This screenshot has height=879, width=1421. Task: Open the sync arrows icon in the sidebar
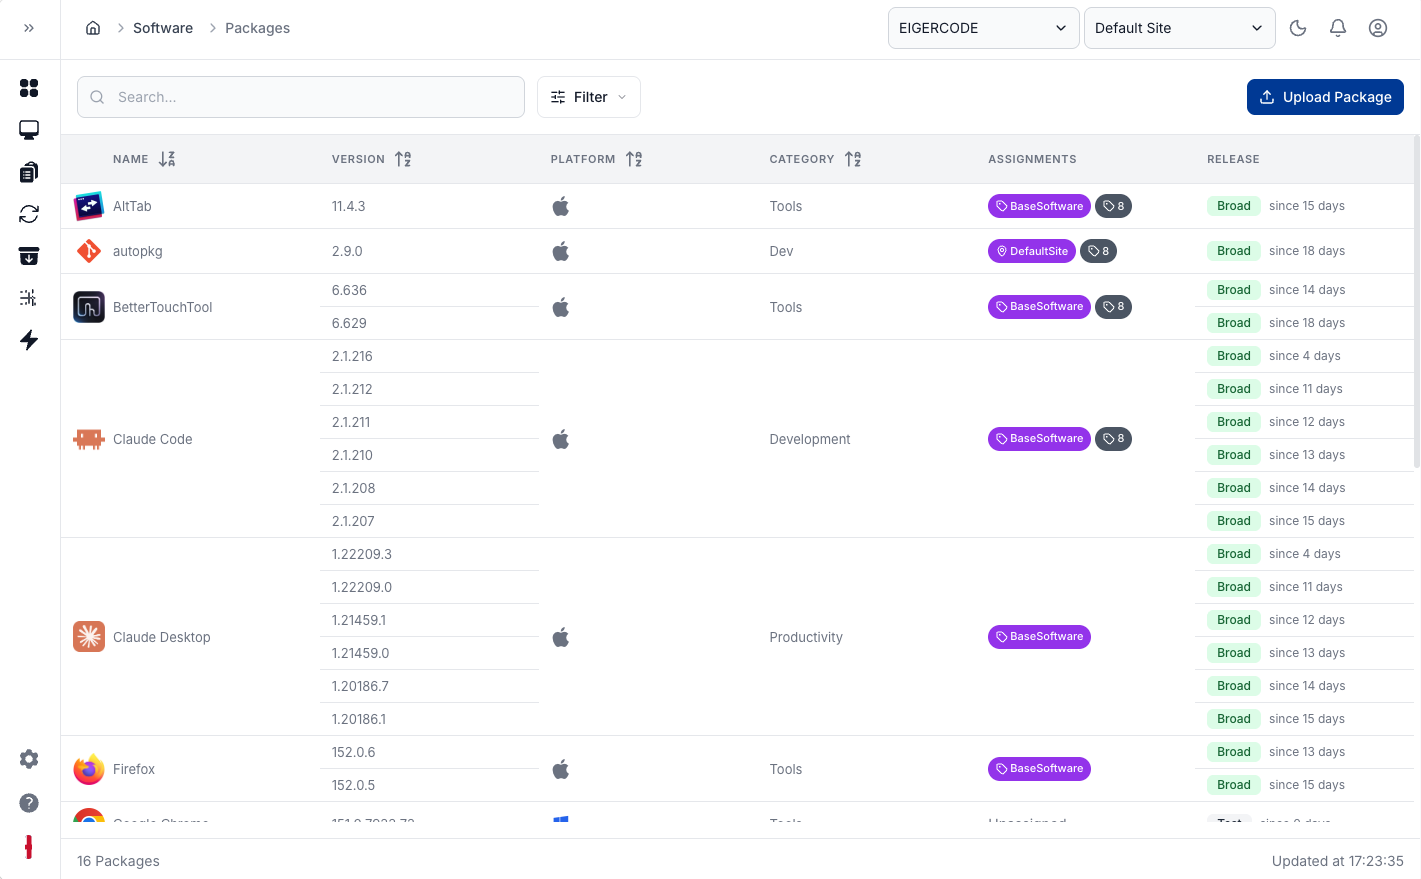pos(29,214)
